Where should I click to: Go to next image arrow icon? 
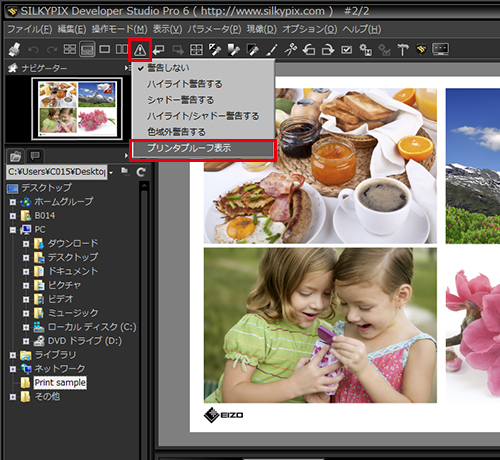[178, 50]
